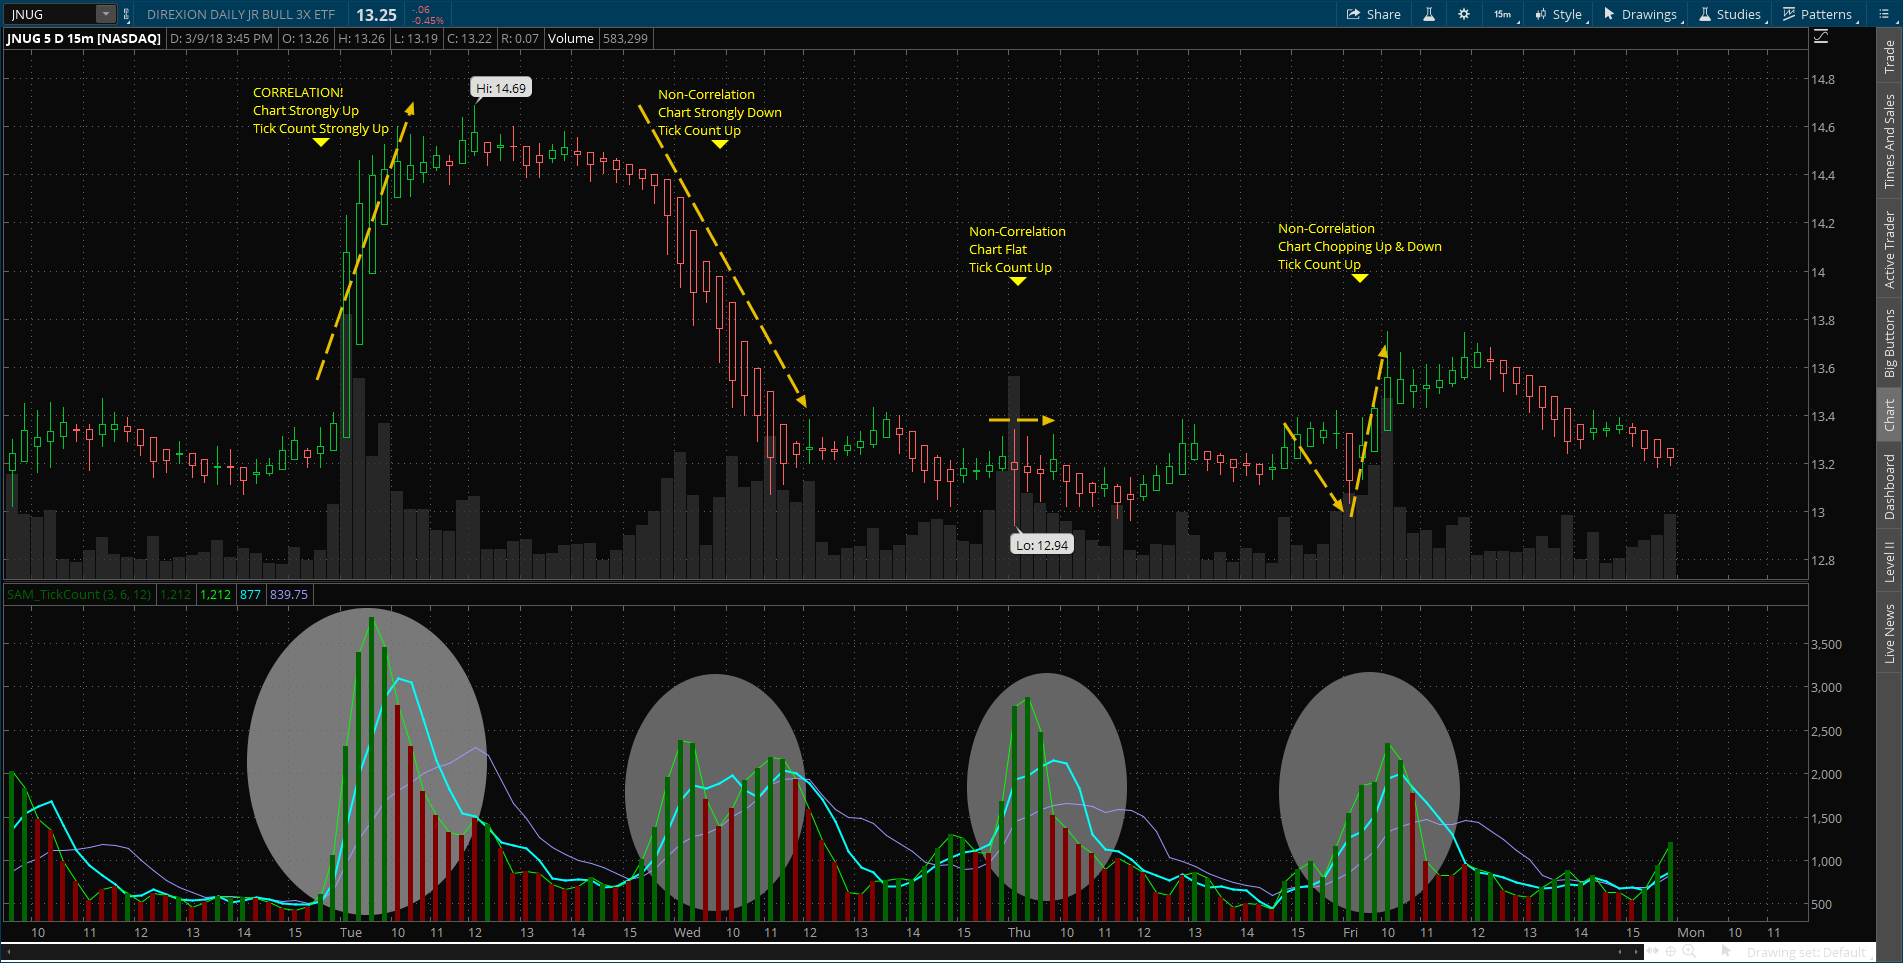Image resolution: width=1903 pixels, height=963 pixels.
Task: Click the pan/expand chart icon
Action: [x=1653, y=951]
